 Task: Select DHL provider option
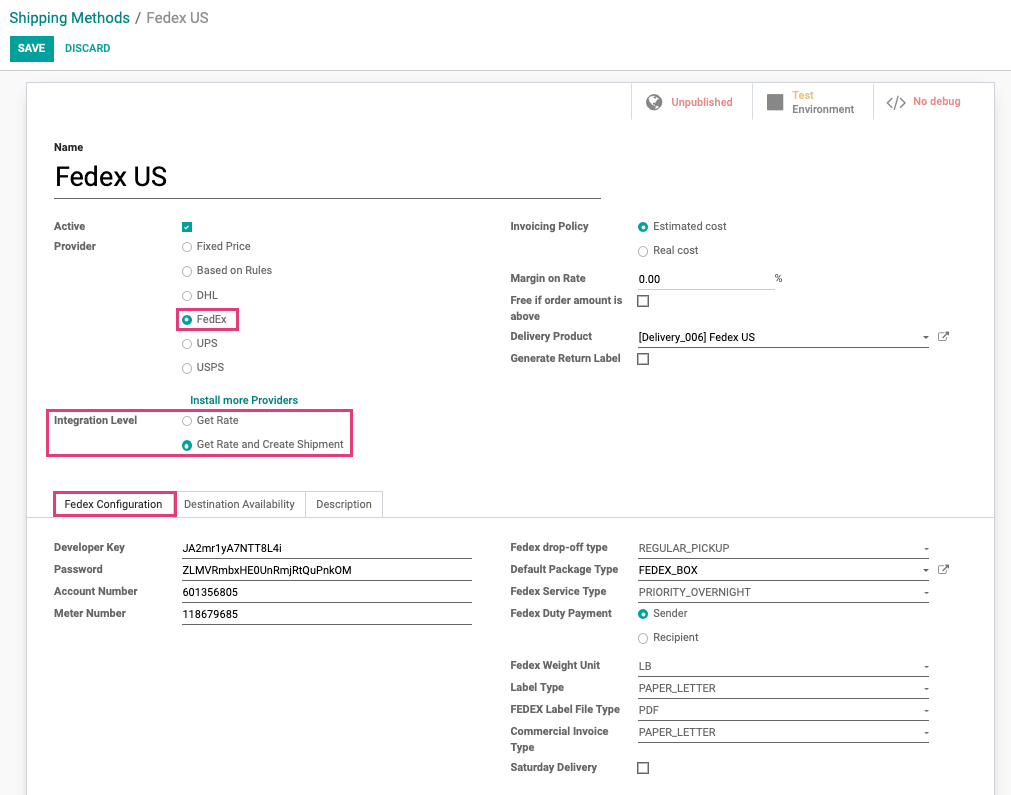[187, 295]
